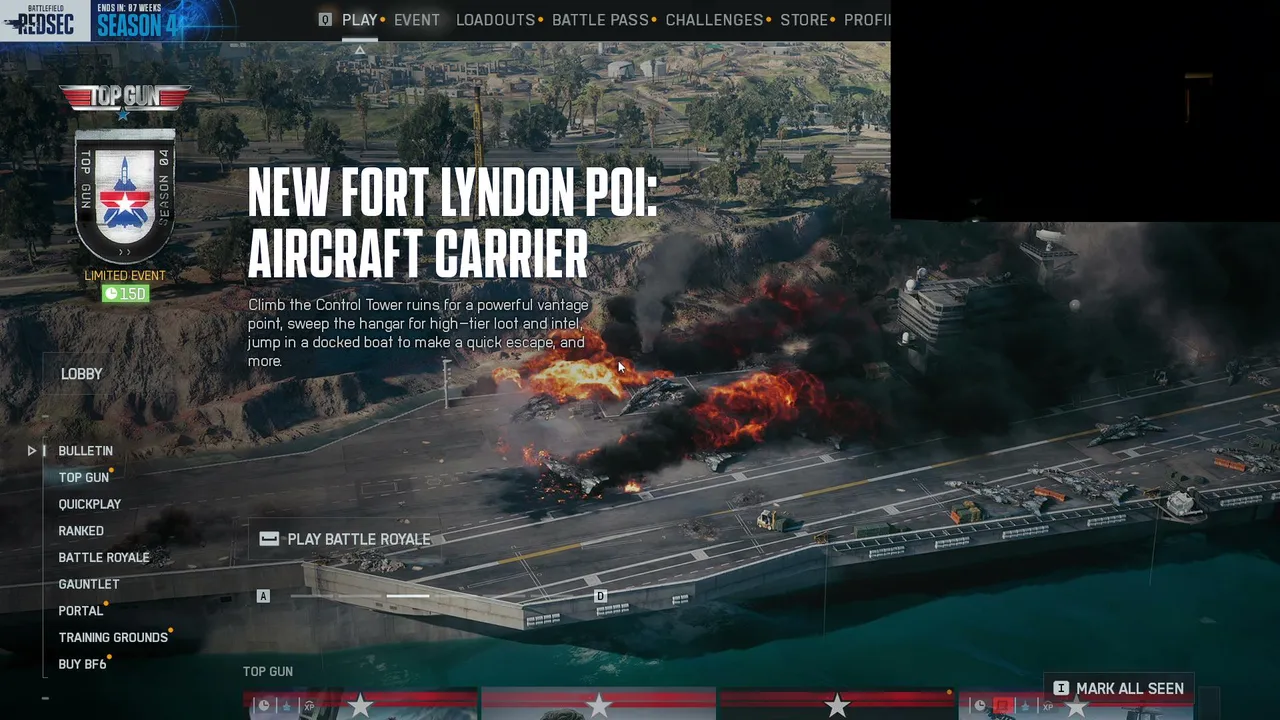Click the MARK ALL SEEN button

click(1118, 689)
